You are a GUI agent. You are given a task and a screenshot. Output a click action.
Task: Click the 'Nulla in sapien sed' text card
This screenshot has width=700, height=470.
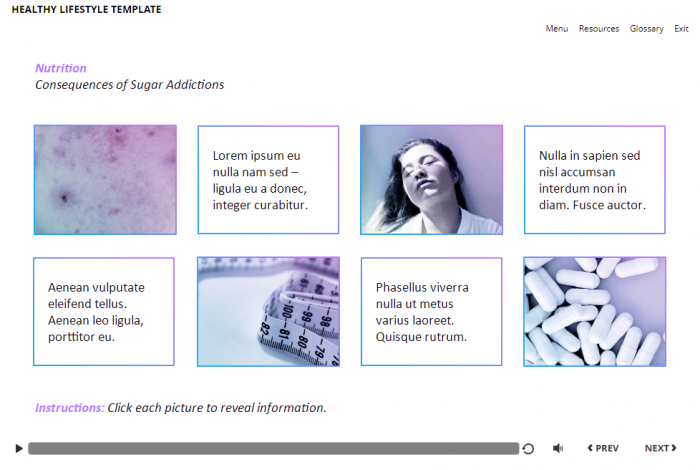coord(595,179)
